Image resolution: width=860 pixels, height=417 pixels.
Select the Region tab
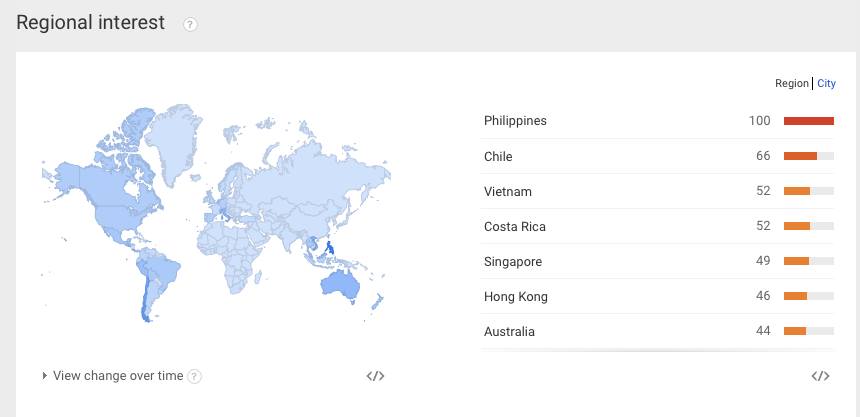[x=791, y=84]
